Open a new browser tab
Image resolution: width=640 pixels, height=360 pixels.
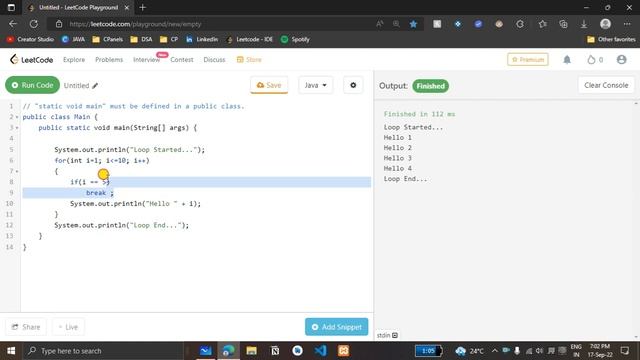(x=142, y=7)
